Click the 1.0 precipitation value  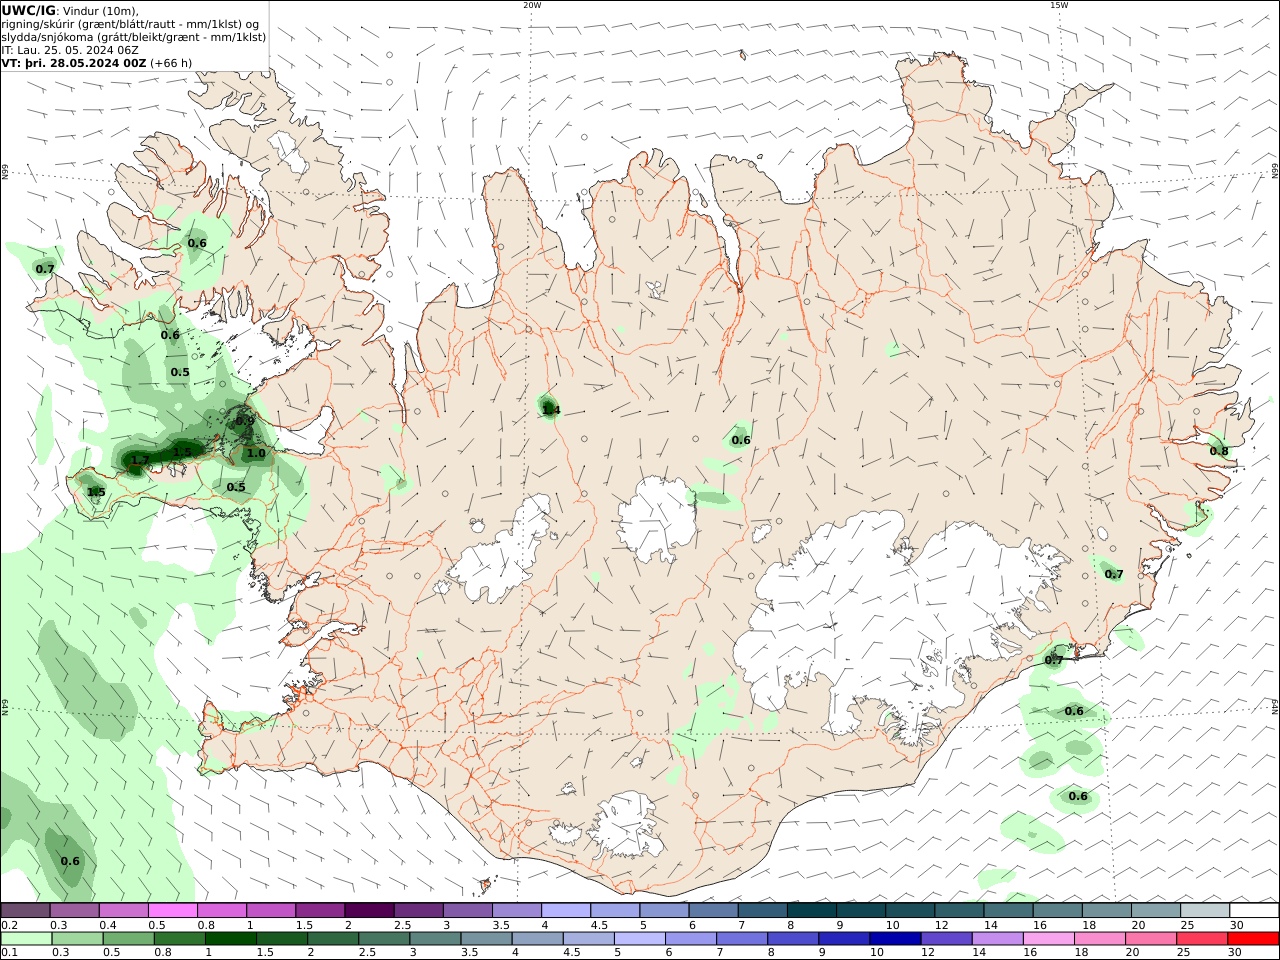pyautogui.click(x=256, y=453)
